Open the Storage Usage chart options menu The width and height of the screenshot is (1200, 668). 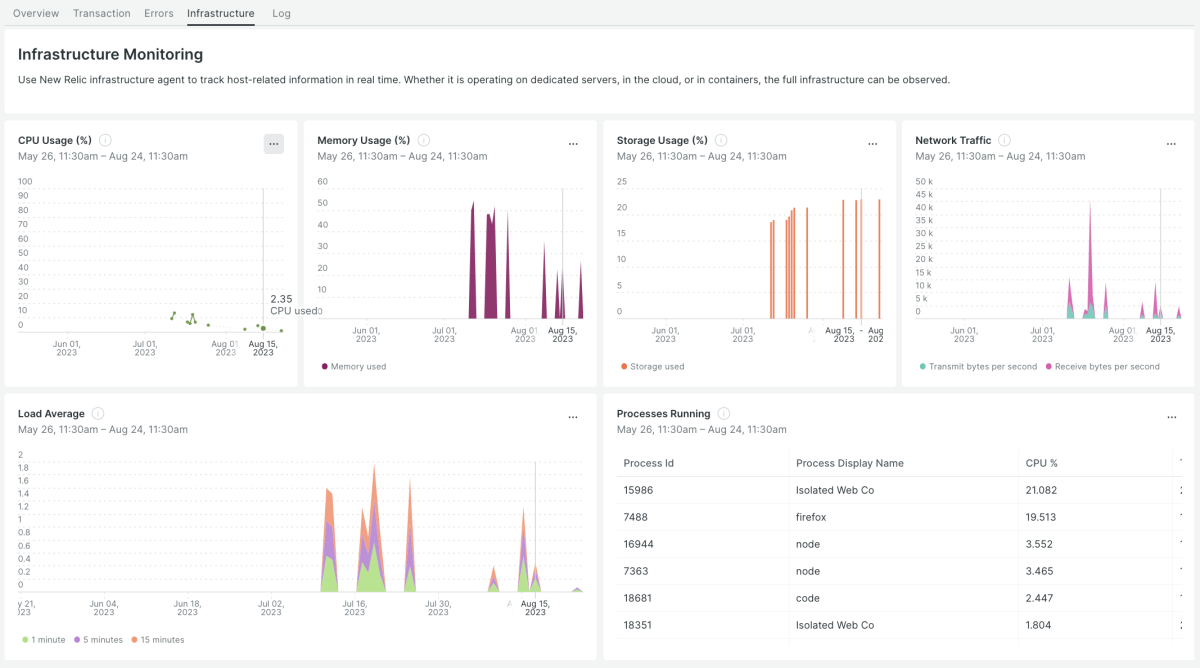[872, 144]
